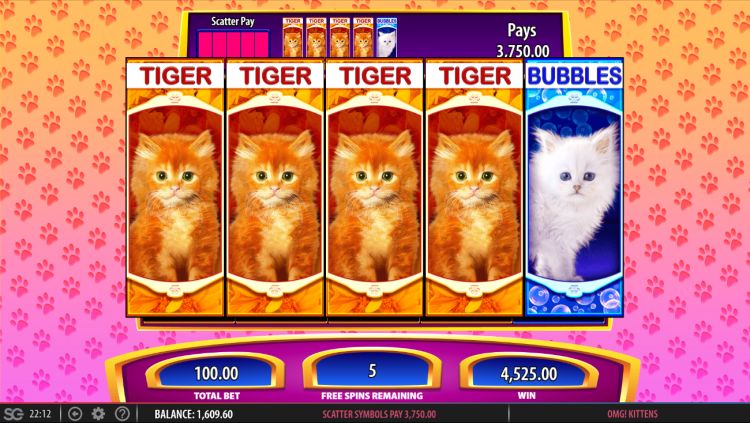
Task: Click the Bubbles white kitten reel
Action: tap(574, 188)
